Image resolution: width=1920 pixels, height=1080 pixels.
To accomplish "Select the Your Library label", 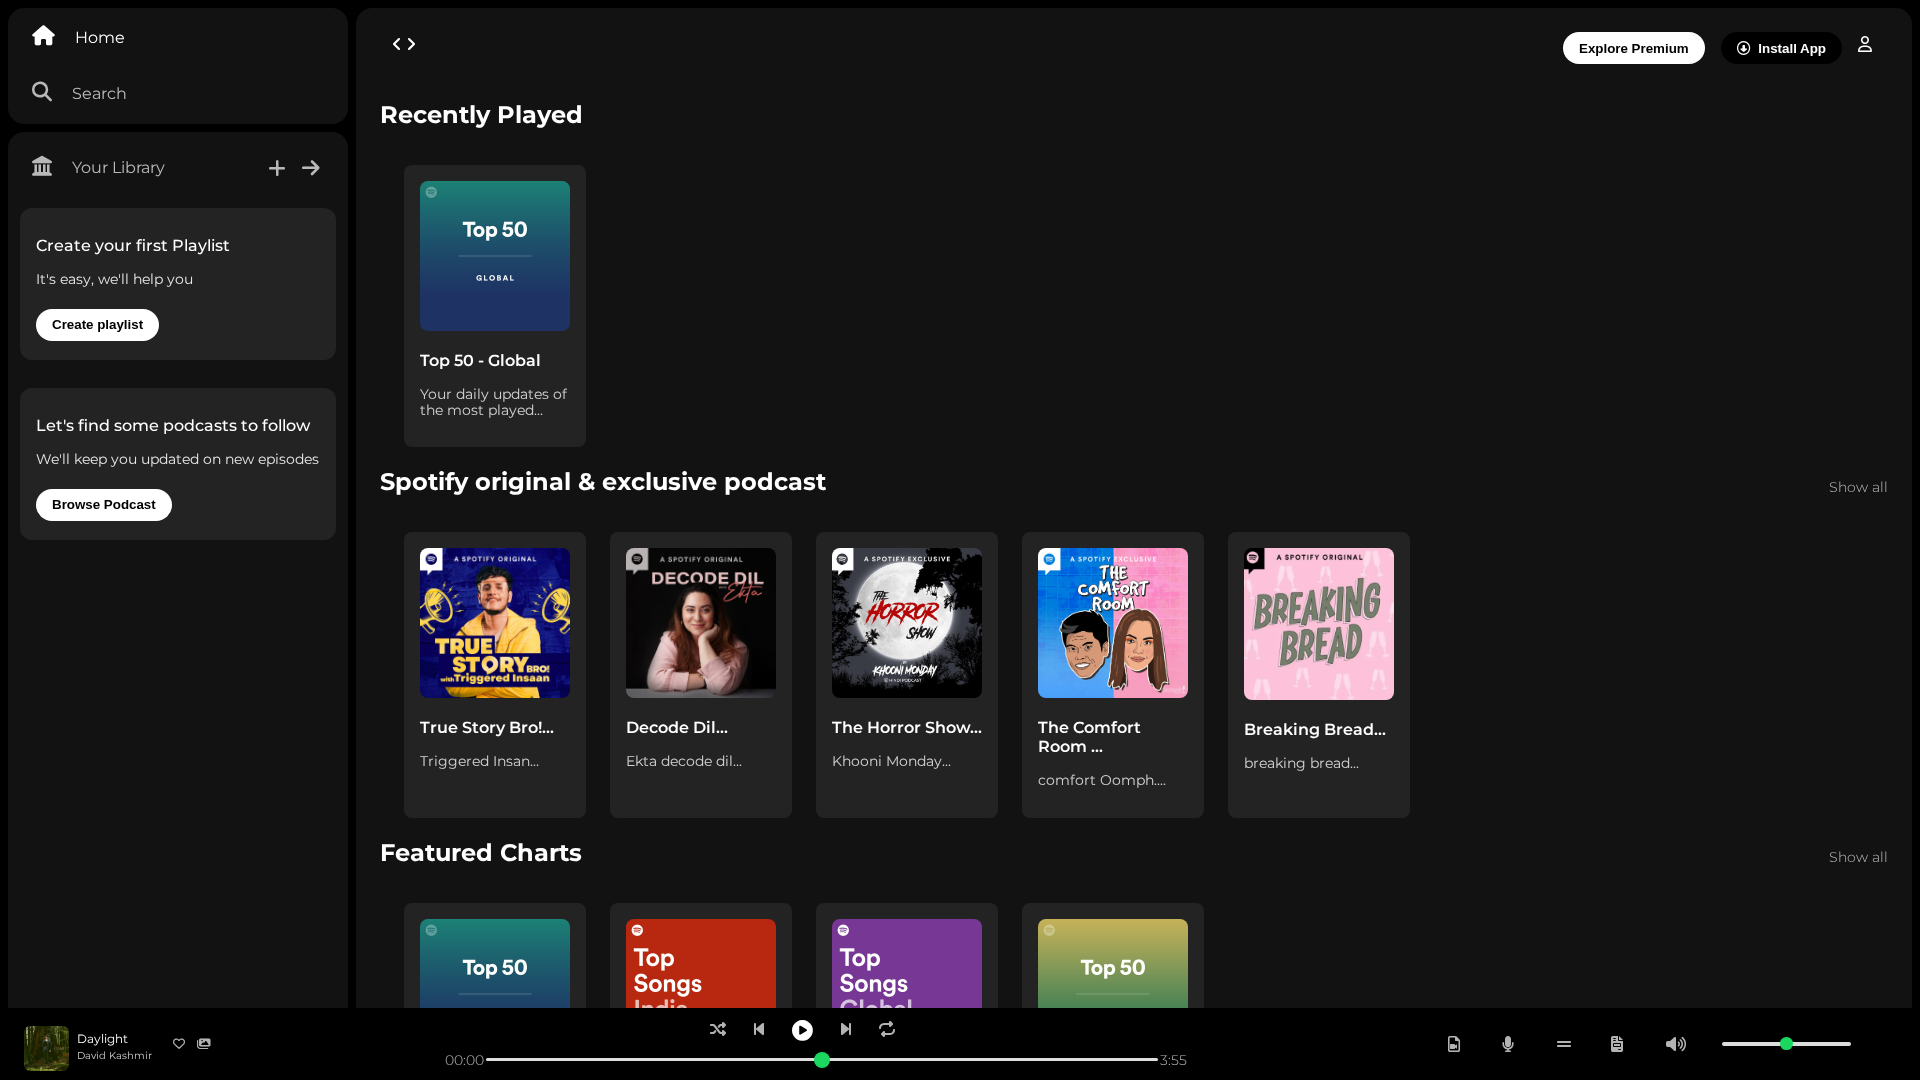I will pyautogui.click(x=118, y=168).
